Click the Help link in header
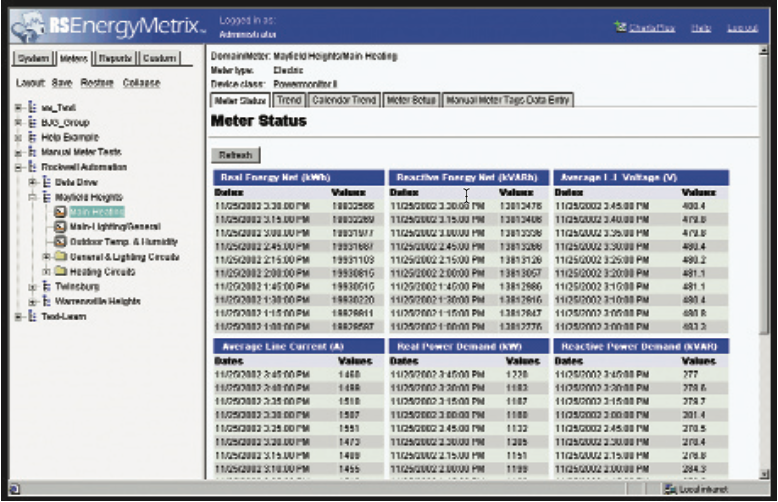 point(701,28)
